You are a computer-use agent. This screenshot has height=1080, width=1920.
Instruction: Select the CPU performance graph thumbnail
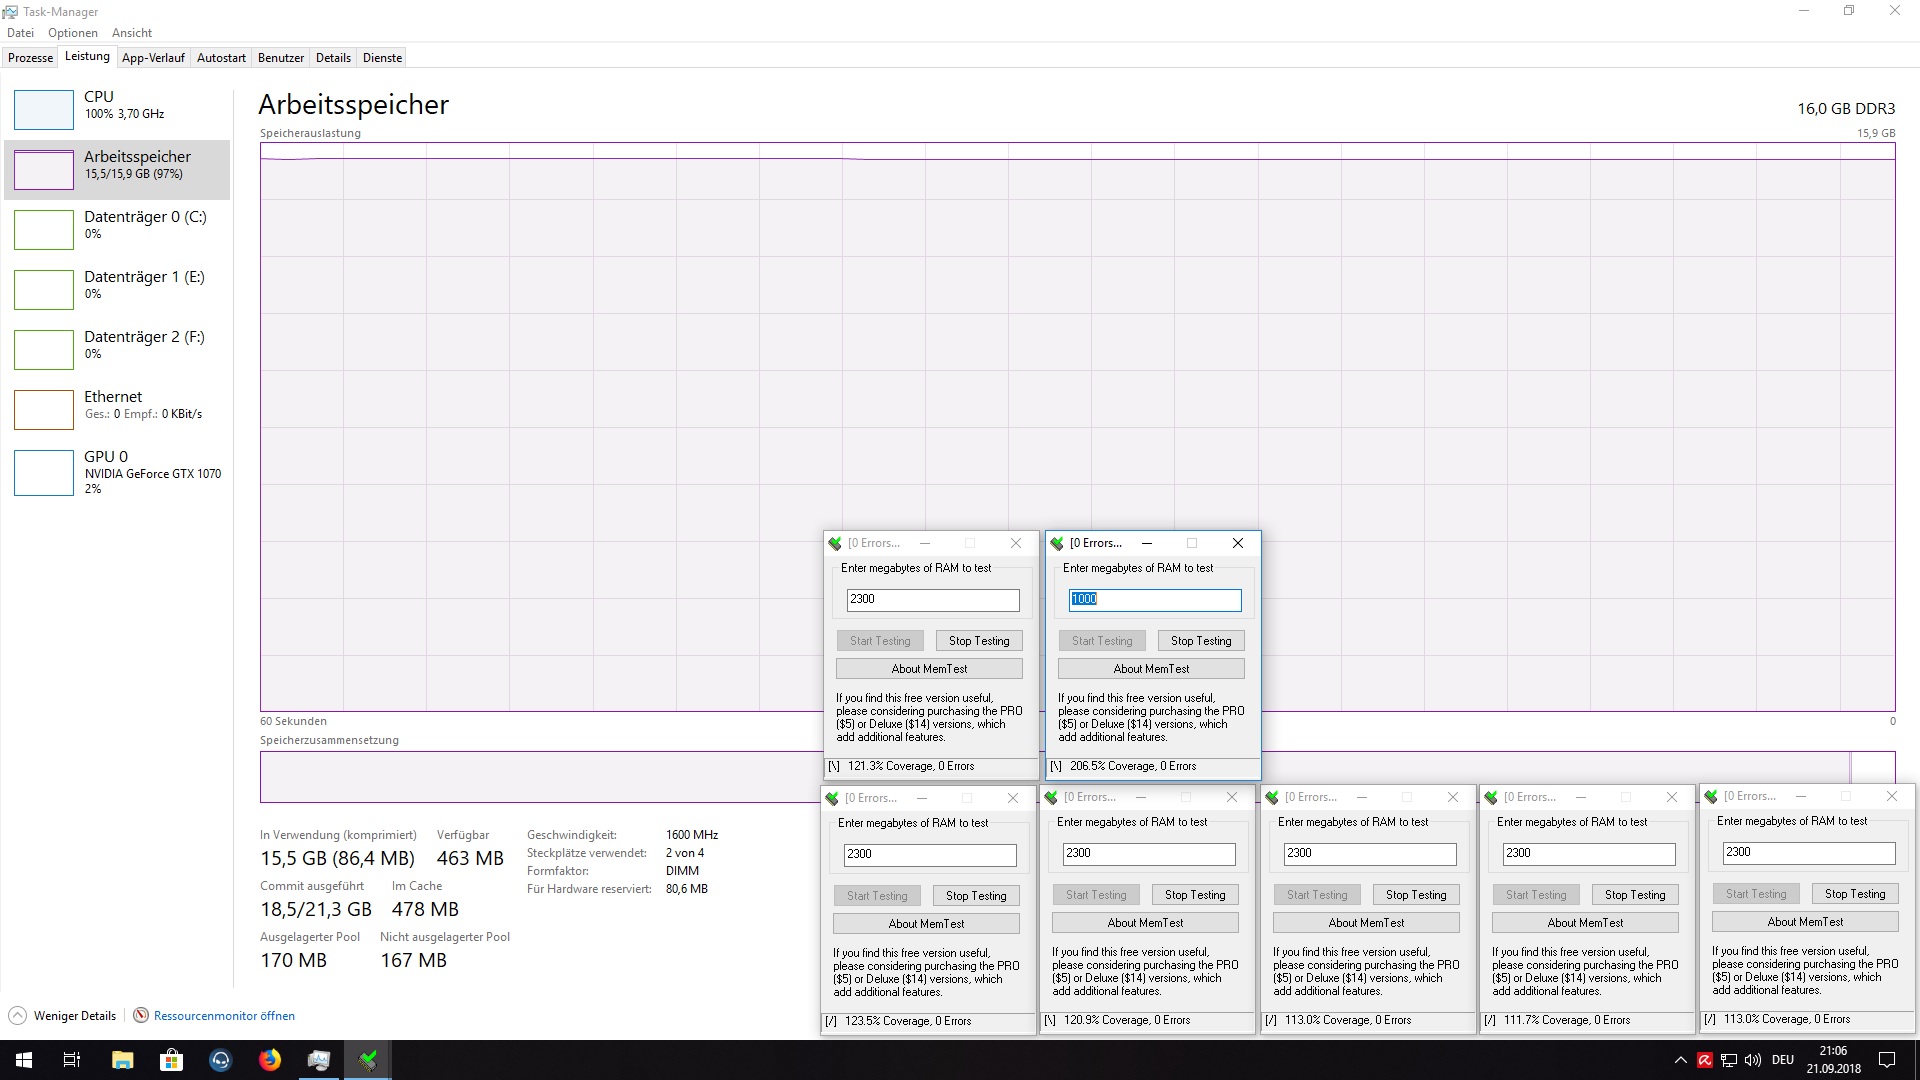(x=44, y=109)
